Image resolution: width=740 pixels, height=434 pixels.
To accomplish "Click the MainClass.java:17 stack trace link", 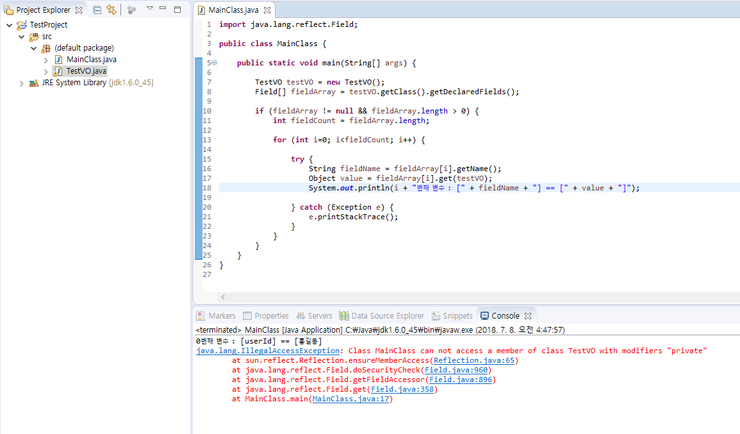I will [350, 398].
